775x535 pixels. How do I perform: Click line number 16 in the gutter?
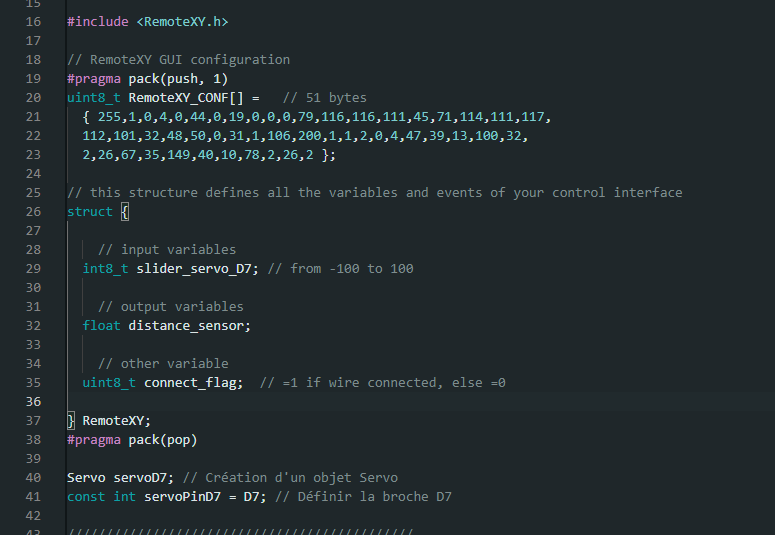pyautogui.click(x=33, y=22)
